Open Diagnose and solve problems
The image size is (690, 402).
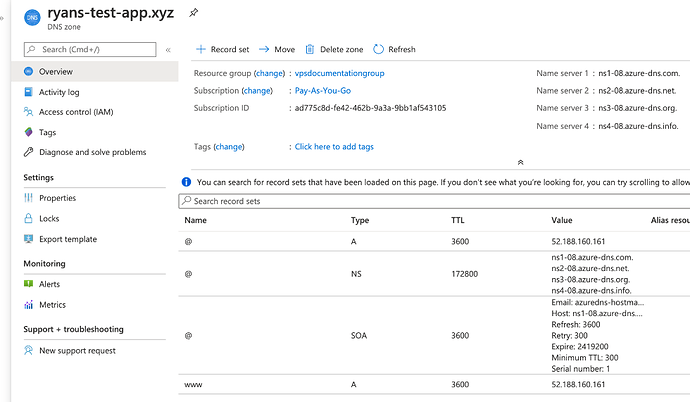[x=95, y=152]
